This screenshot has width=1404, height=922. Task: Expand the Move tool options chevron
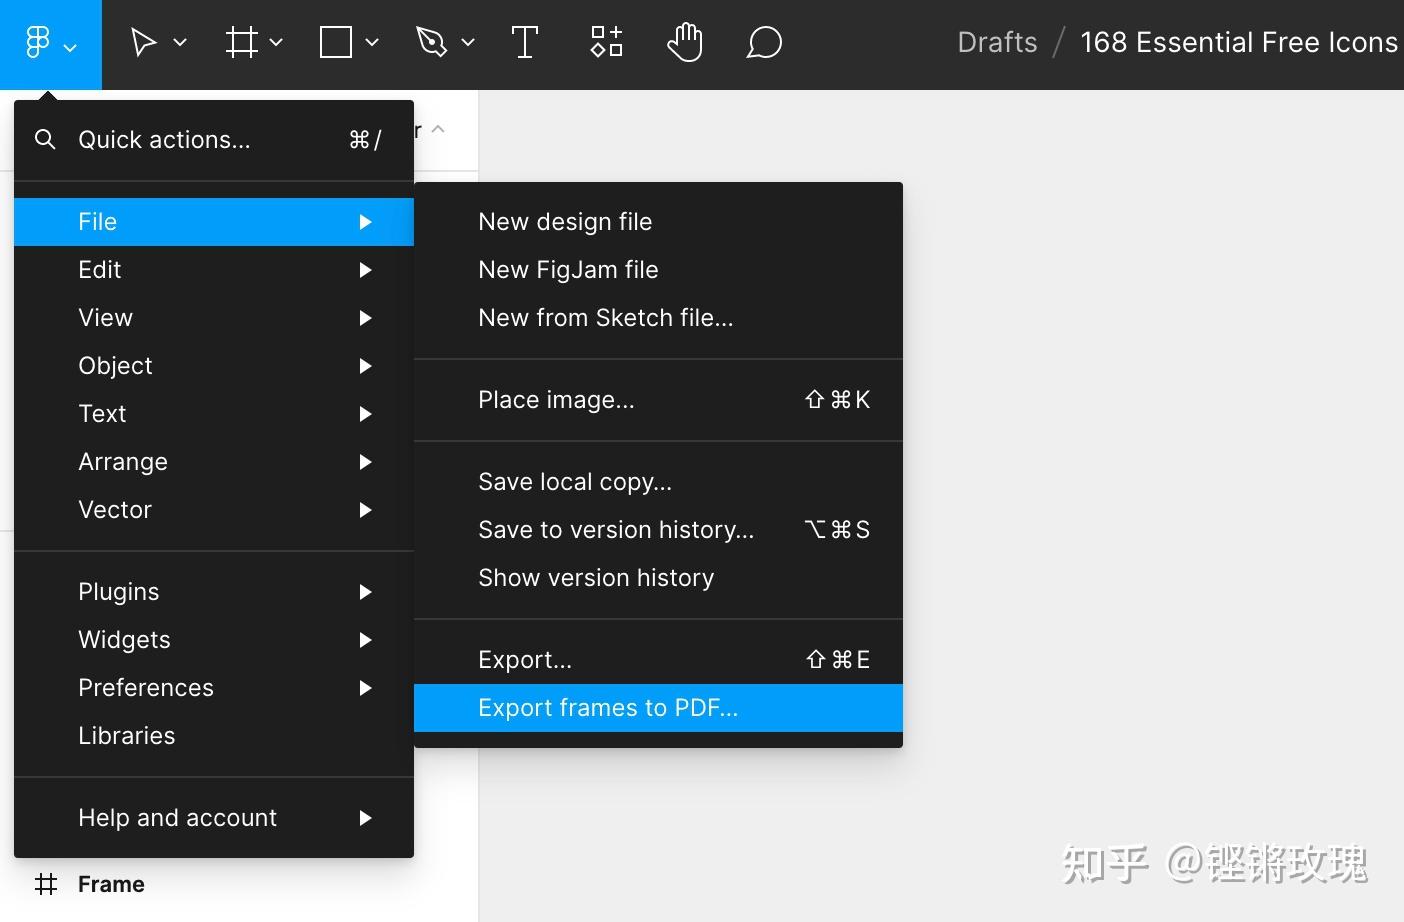tap(179, 42)
